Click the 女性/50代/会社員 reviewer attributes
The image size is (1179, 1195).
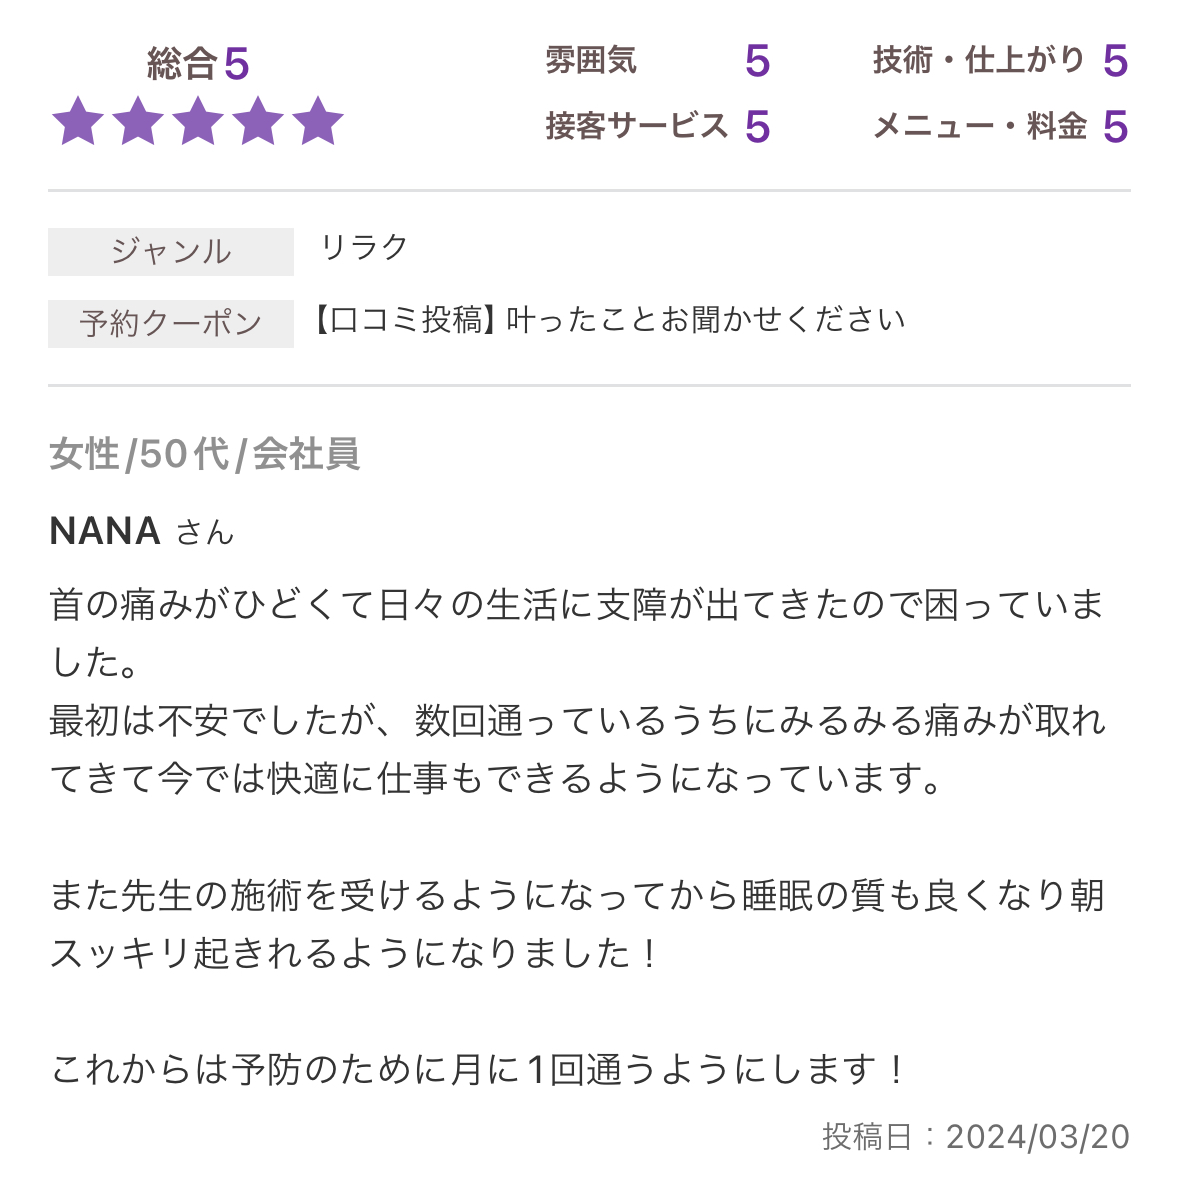204,454
